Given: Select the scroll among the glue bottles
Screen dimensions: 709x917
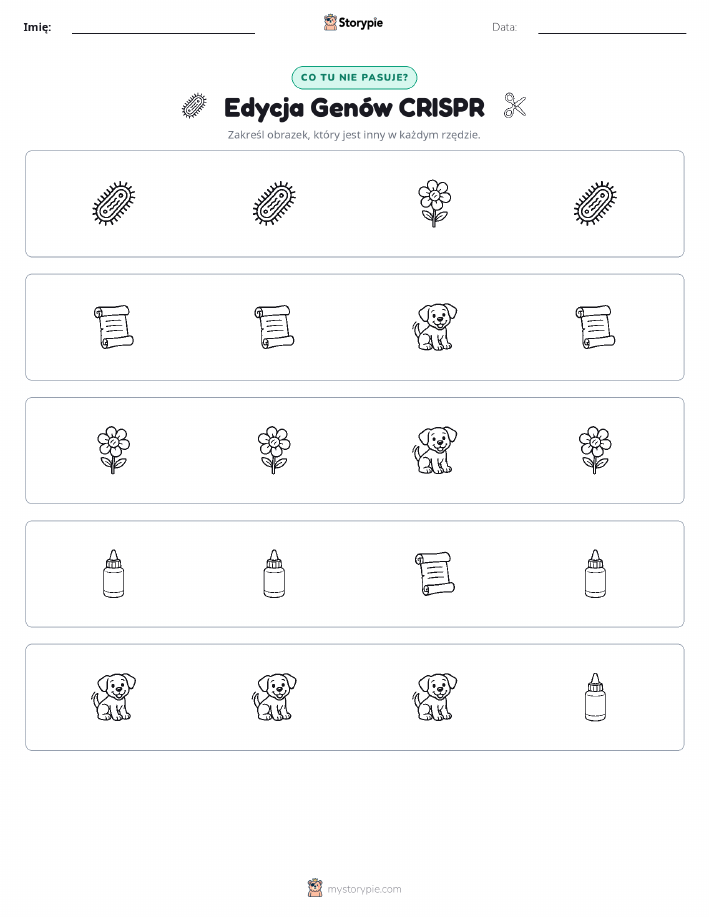Looking at the screenshot, I should point(435,573).
